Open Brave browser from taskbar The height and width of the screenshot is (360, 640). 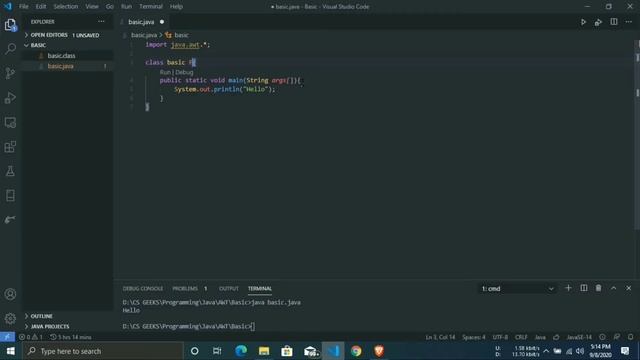[379, 351]
